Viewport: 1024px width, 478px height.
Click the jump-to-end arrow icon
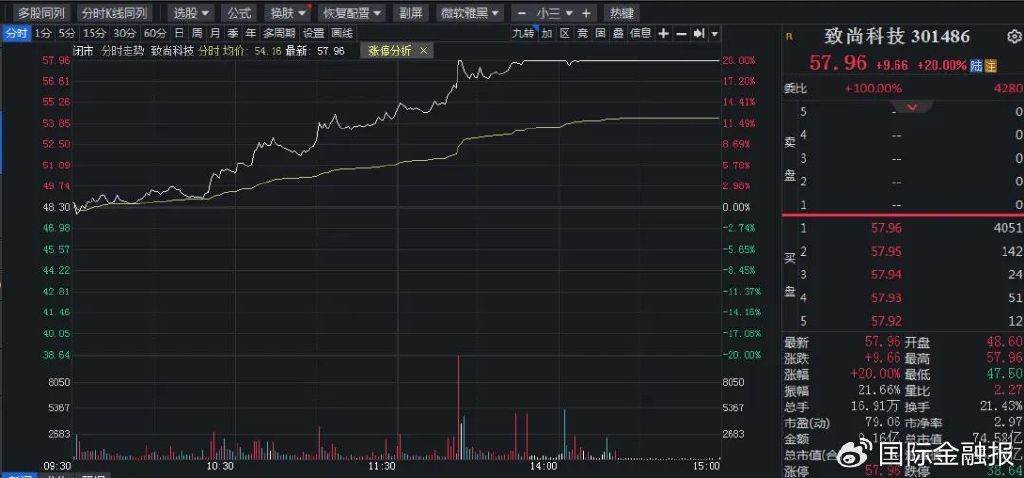700,33
